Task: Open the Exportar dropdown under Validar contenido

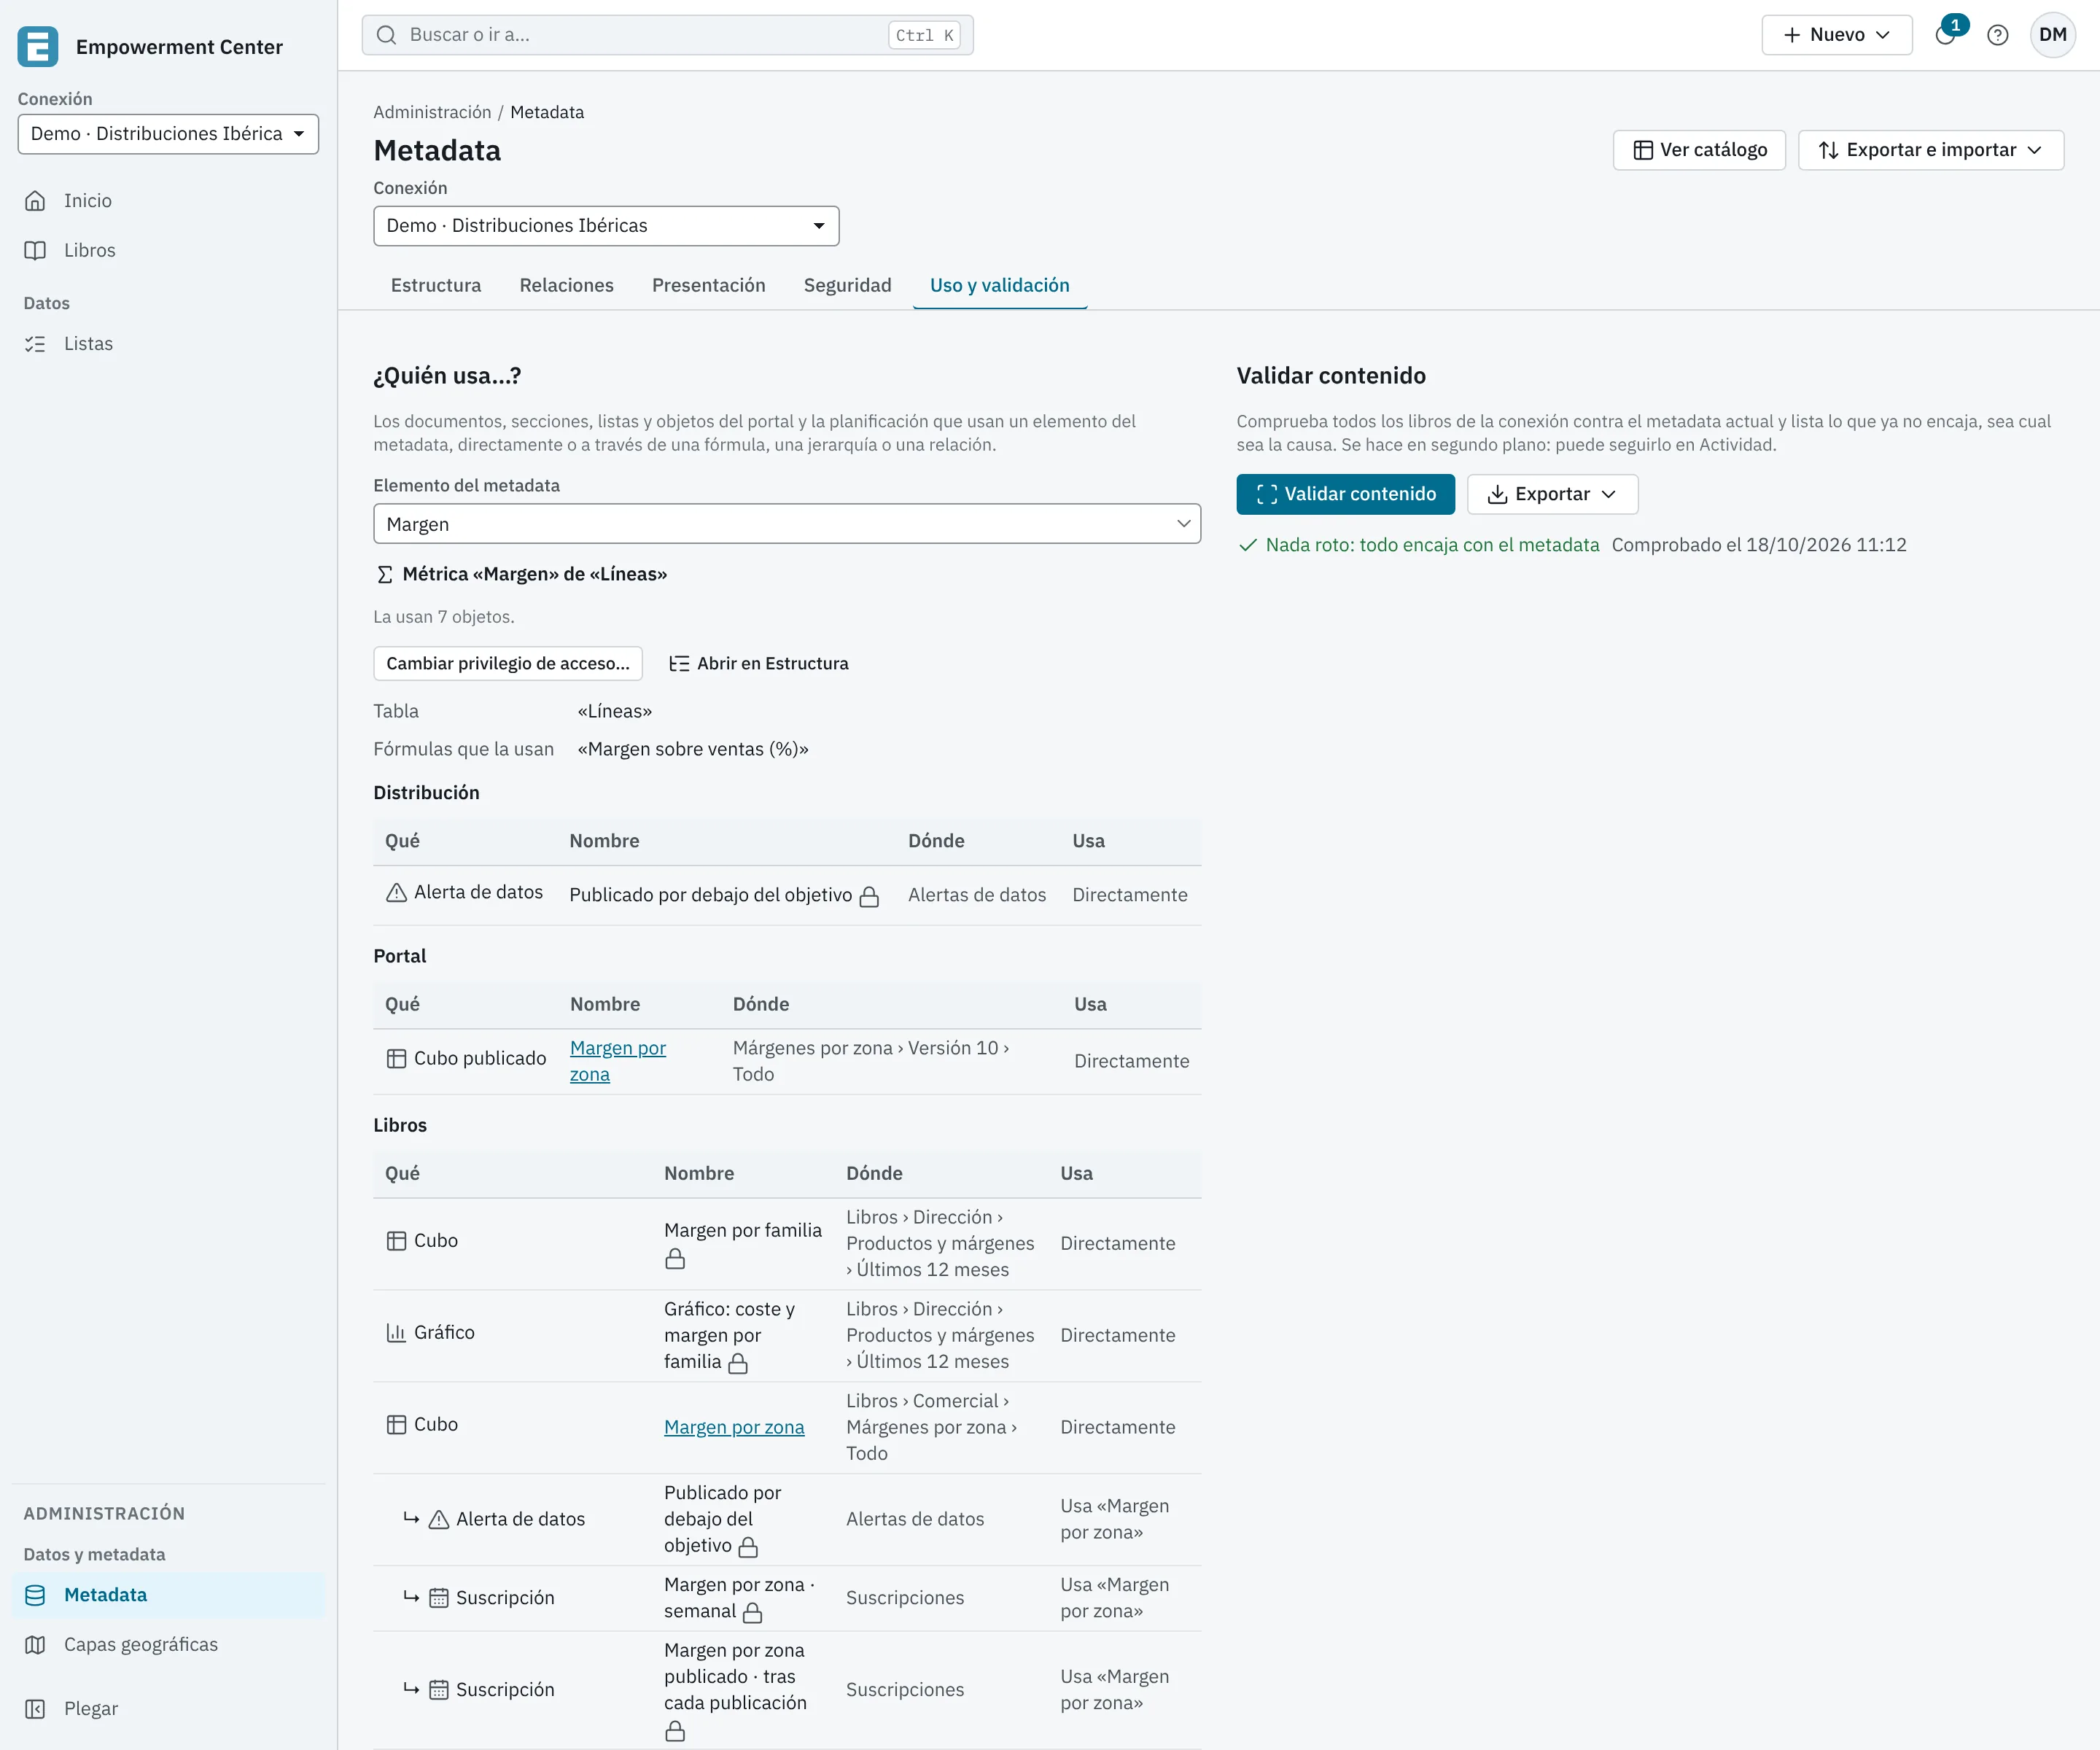Action: click(x=1552, y=494)
